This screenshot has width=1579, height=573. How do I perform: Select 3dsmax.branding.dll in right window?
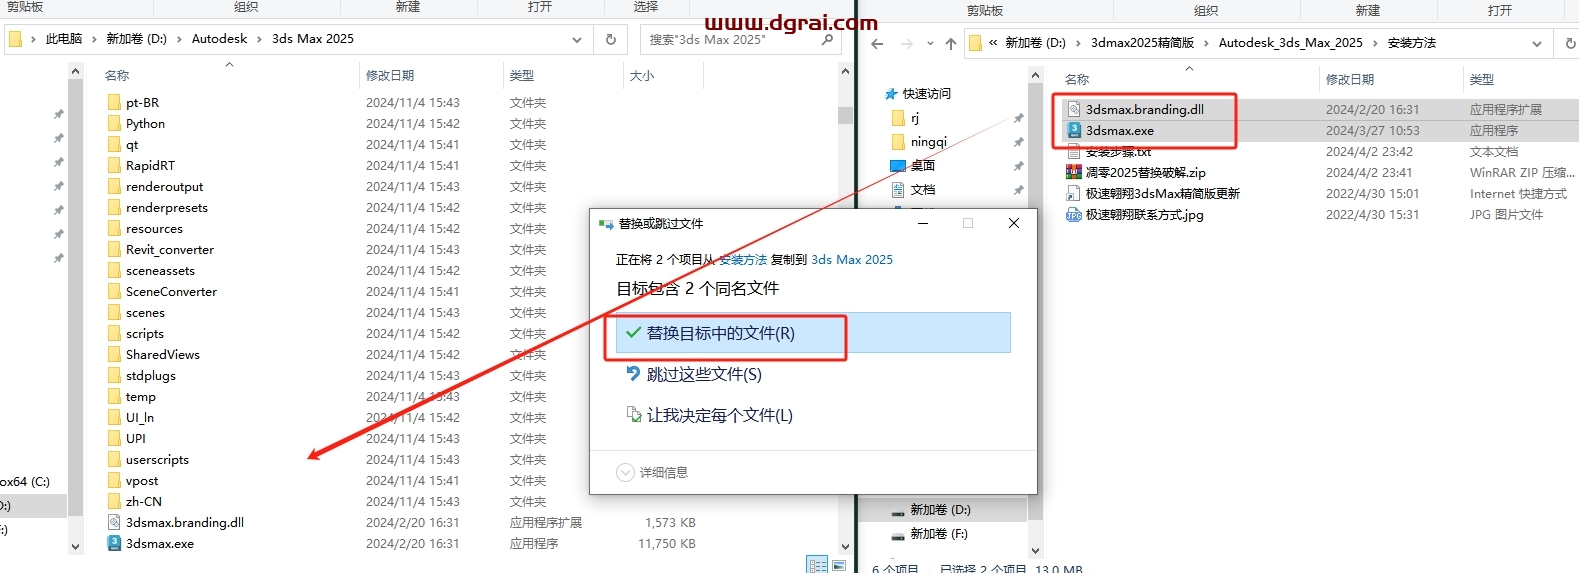coord(1145,109)
